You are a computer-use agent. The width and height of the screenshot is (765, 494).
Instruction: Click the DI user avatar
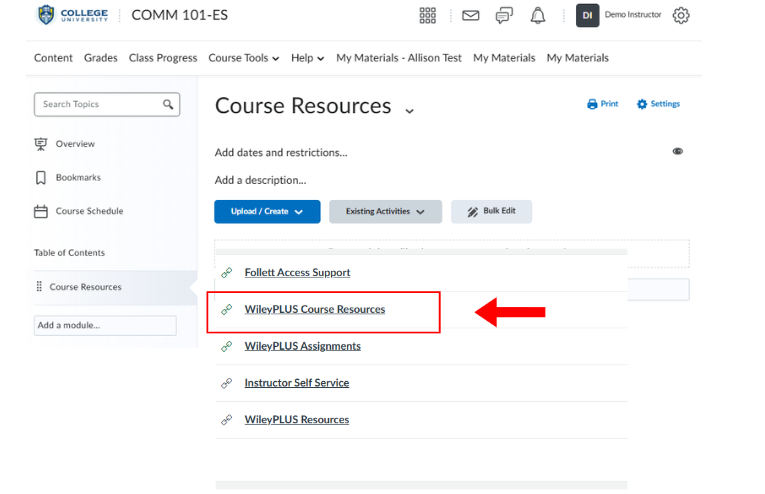tap(587, 15)
